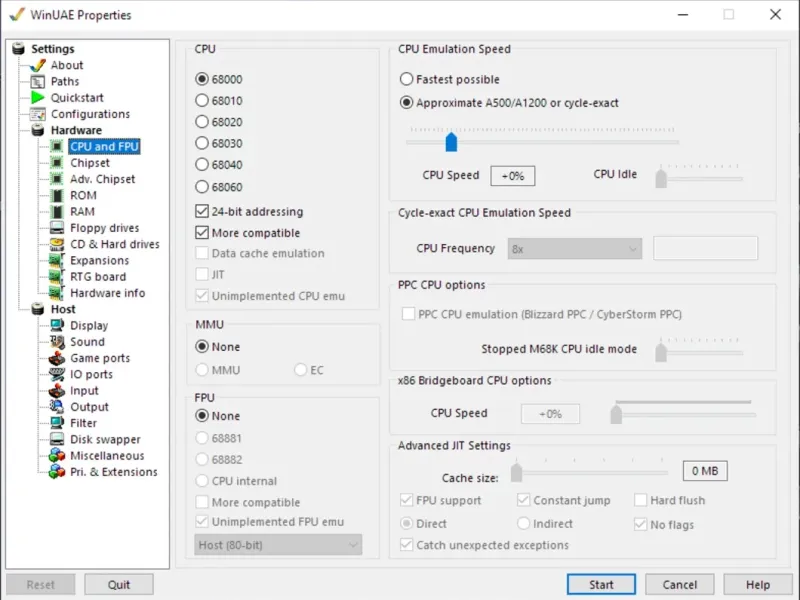Click the Help button
This screenshot has width=800, height=600.
758,585
